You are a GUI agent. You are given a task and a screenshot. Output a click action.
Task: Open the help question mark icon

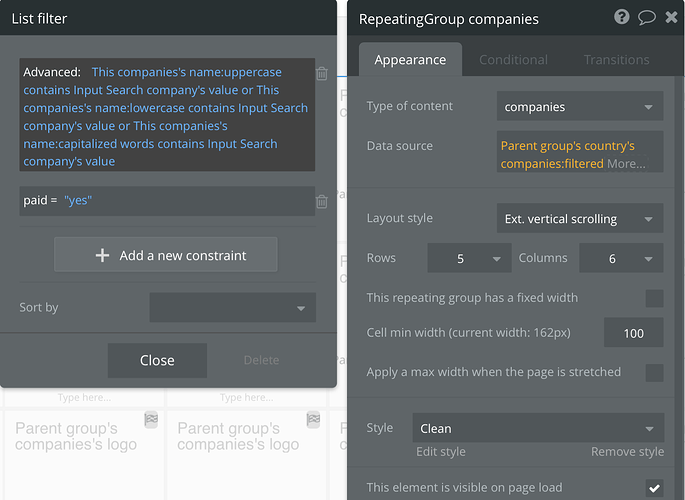tap(622, 17)
